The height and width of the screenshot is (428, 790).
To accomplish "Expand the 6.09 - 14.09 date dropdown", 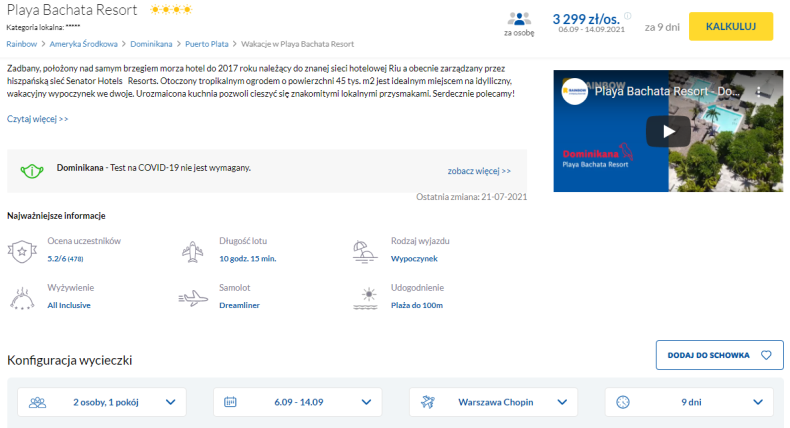I will (298, 402).
